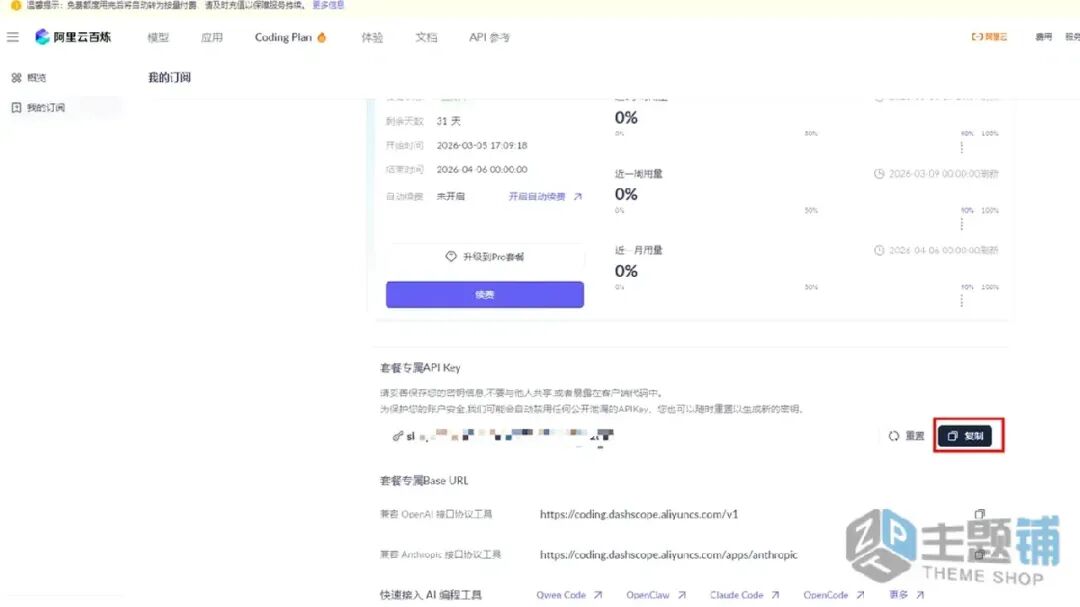Click the link icon before the API key
Screen dimensions: 1080x607
[x=397, y=436]
